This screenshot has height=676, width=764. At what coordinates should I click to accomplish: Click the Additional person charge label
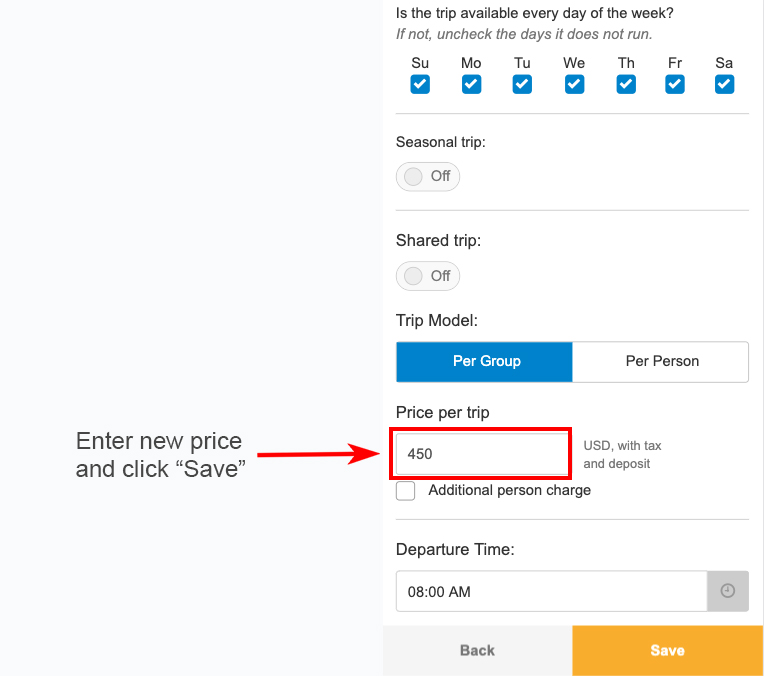pos(509,491)
